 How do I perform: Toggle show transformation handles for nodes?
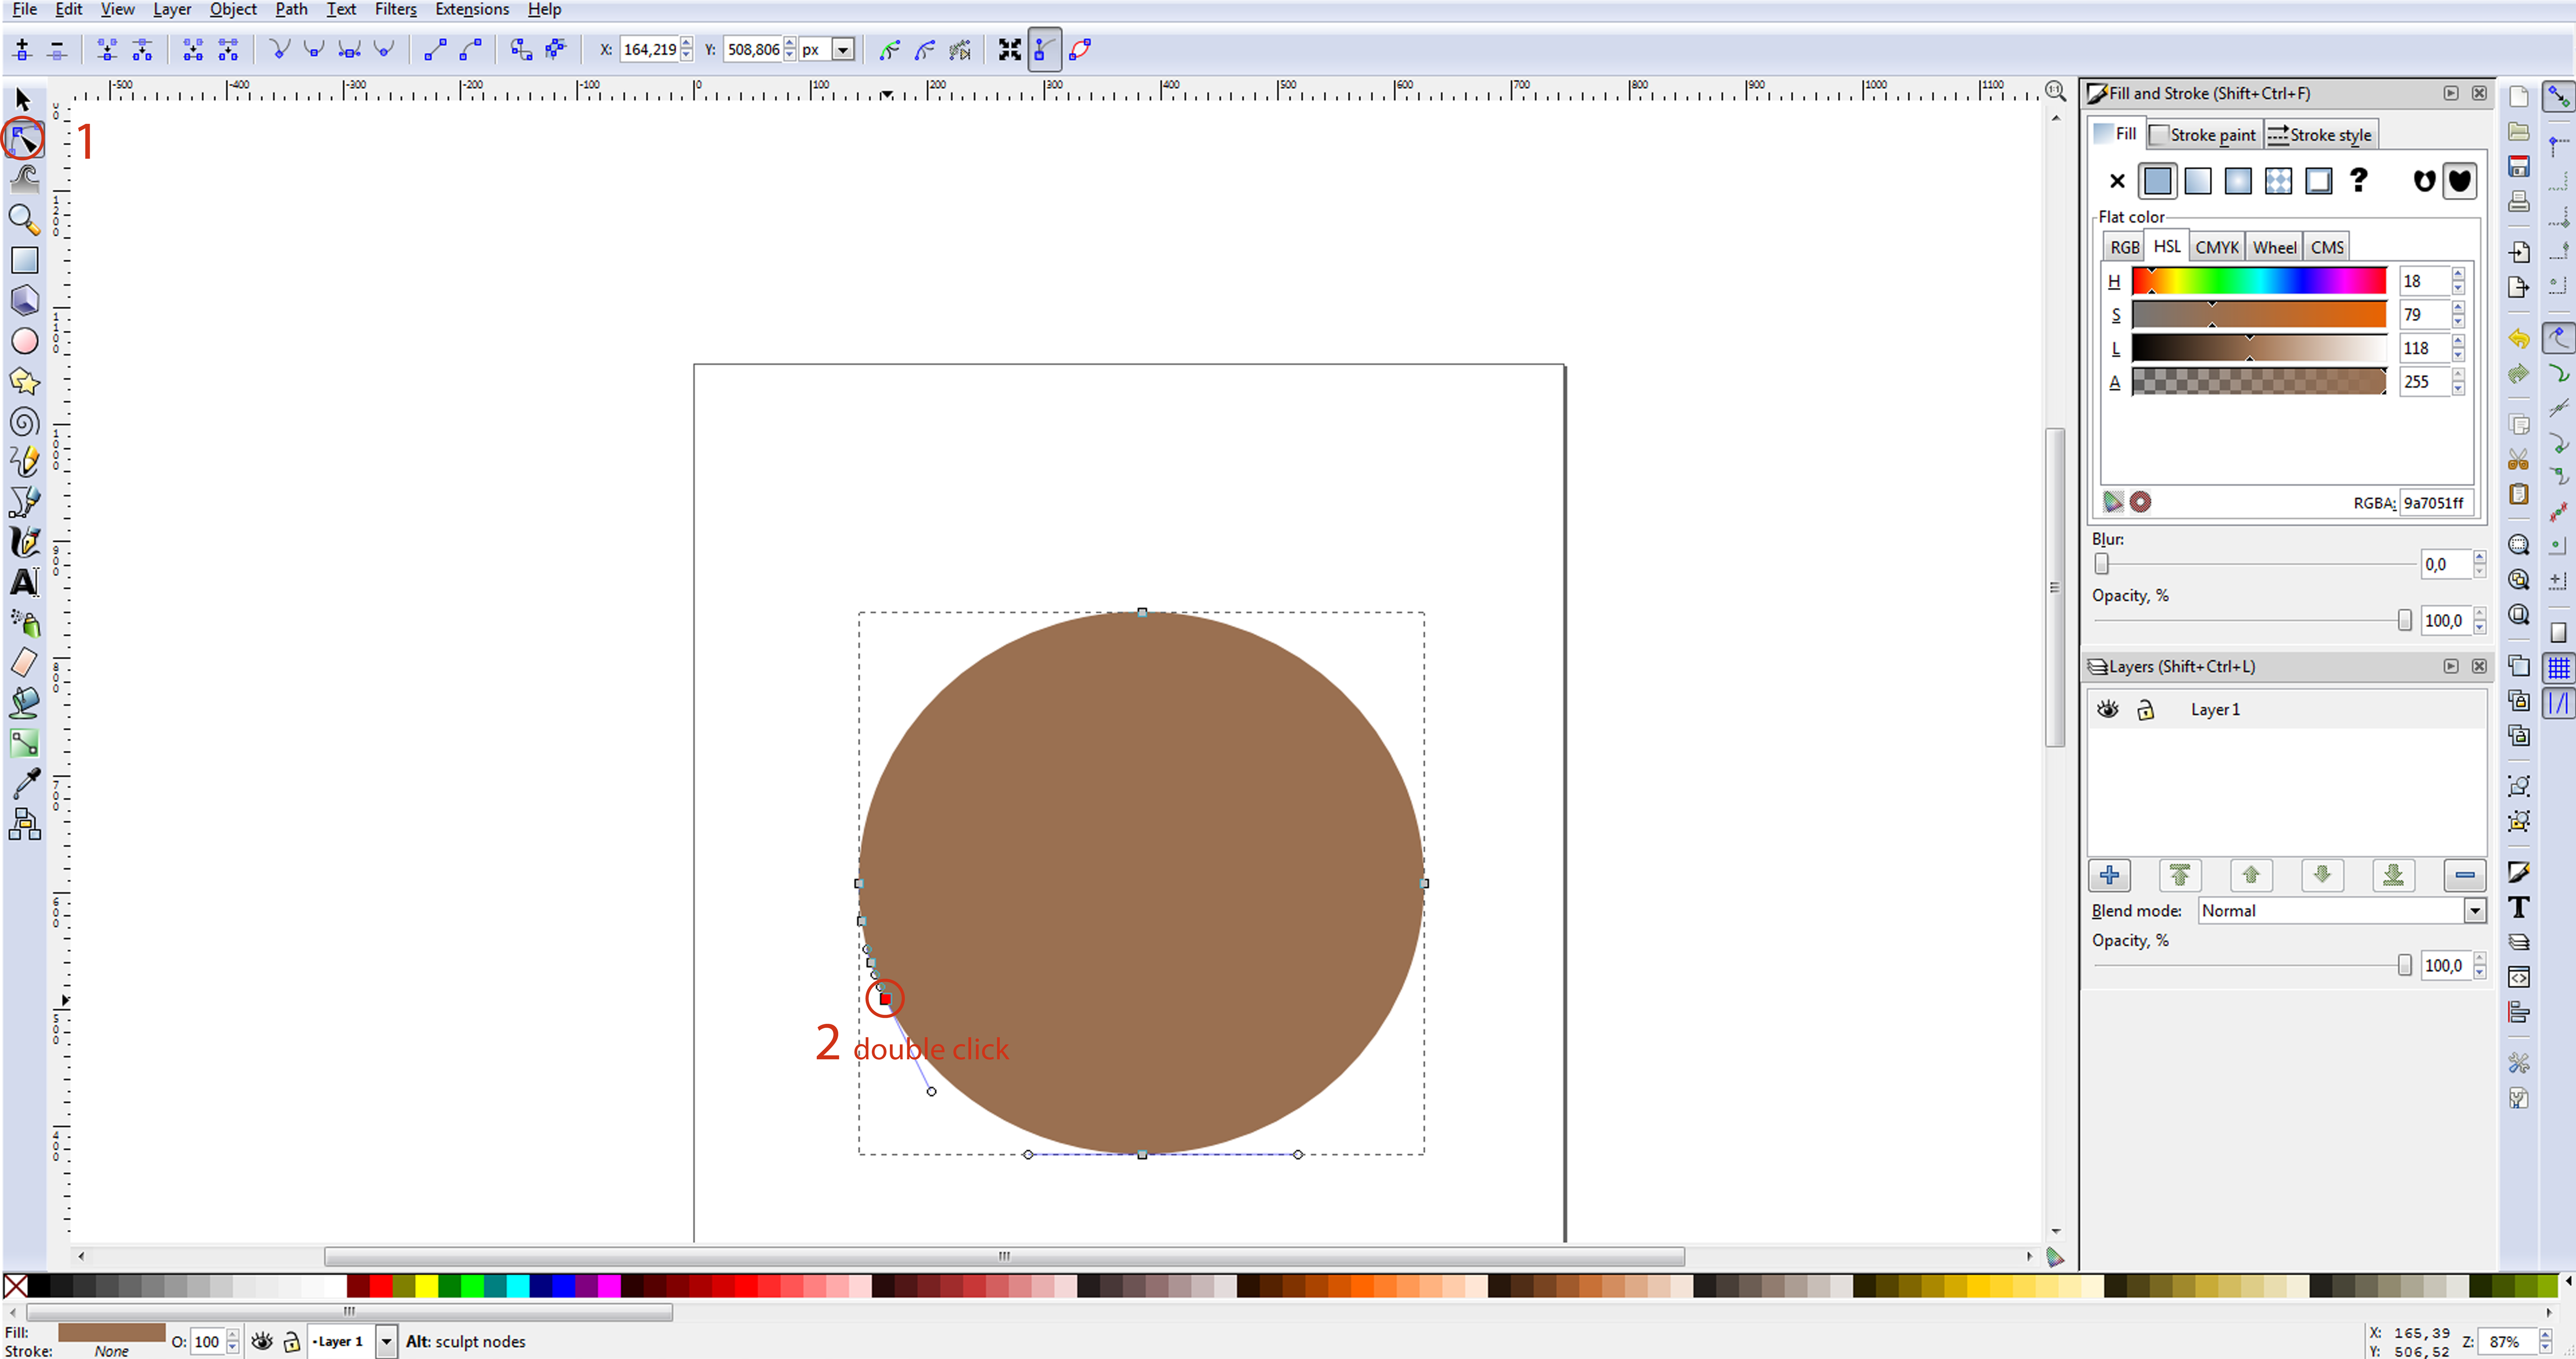tap(1010, 49)
